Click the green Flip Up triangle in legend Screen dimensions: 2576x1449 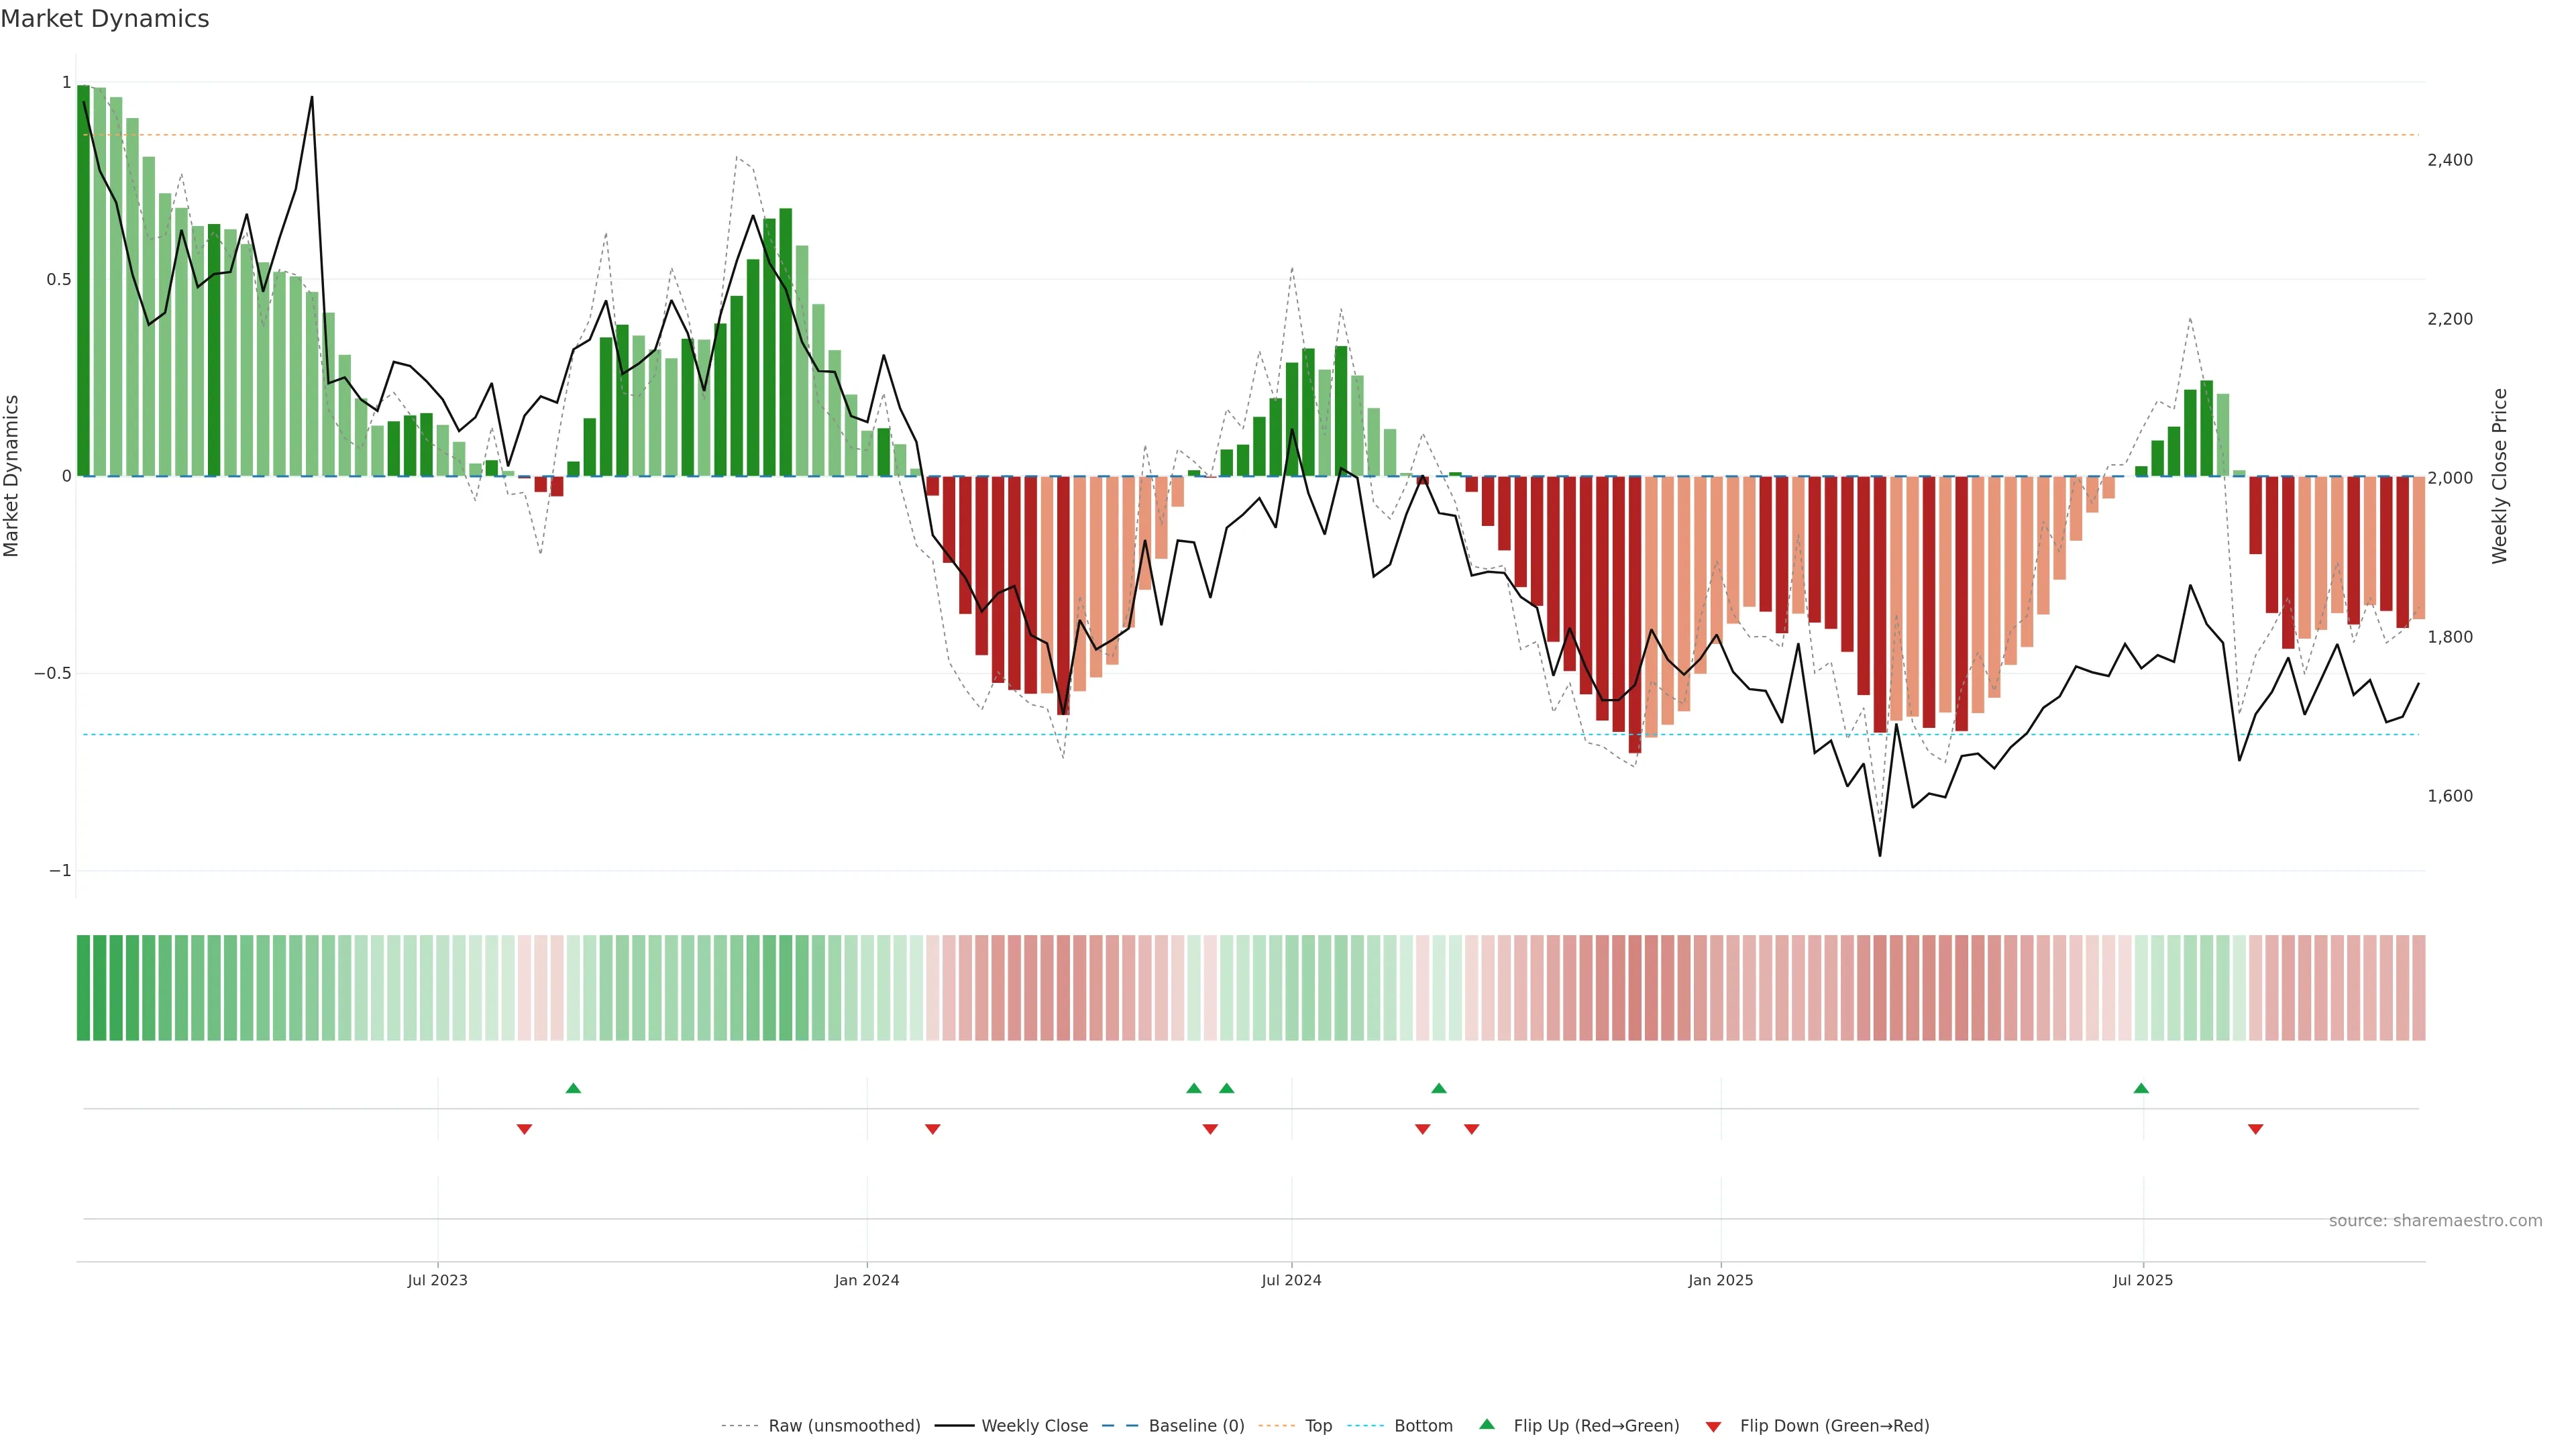[x=1487, y=1424]
